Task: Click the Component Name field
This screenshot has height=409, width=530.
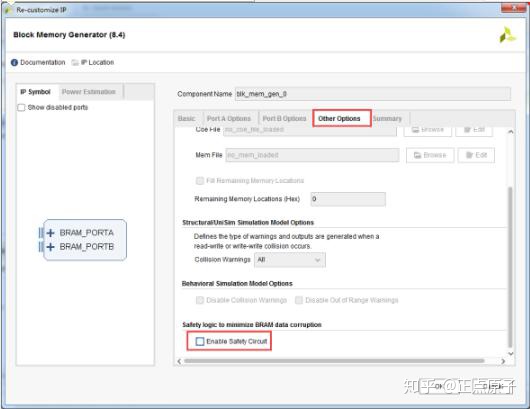Action: coord(373,94)
